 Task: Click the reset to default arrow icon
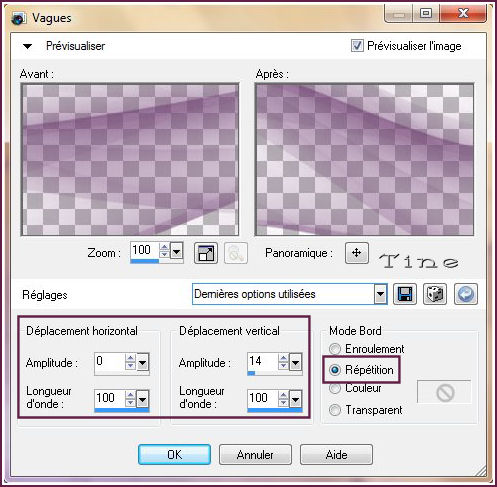click(466, 294)
